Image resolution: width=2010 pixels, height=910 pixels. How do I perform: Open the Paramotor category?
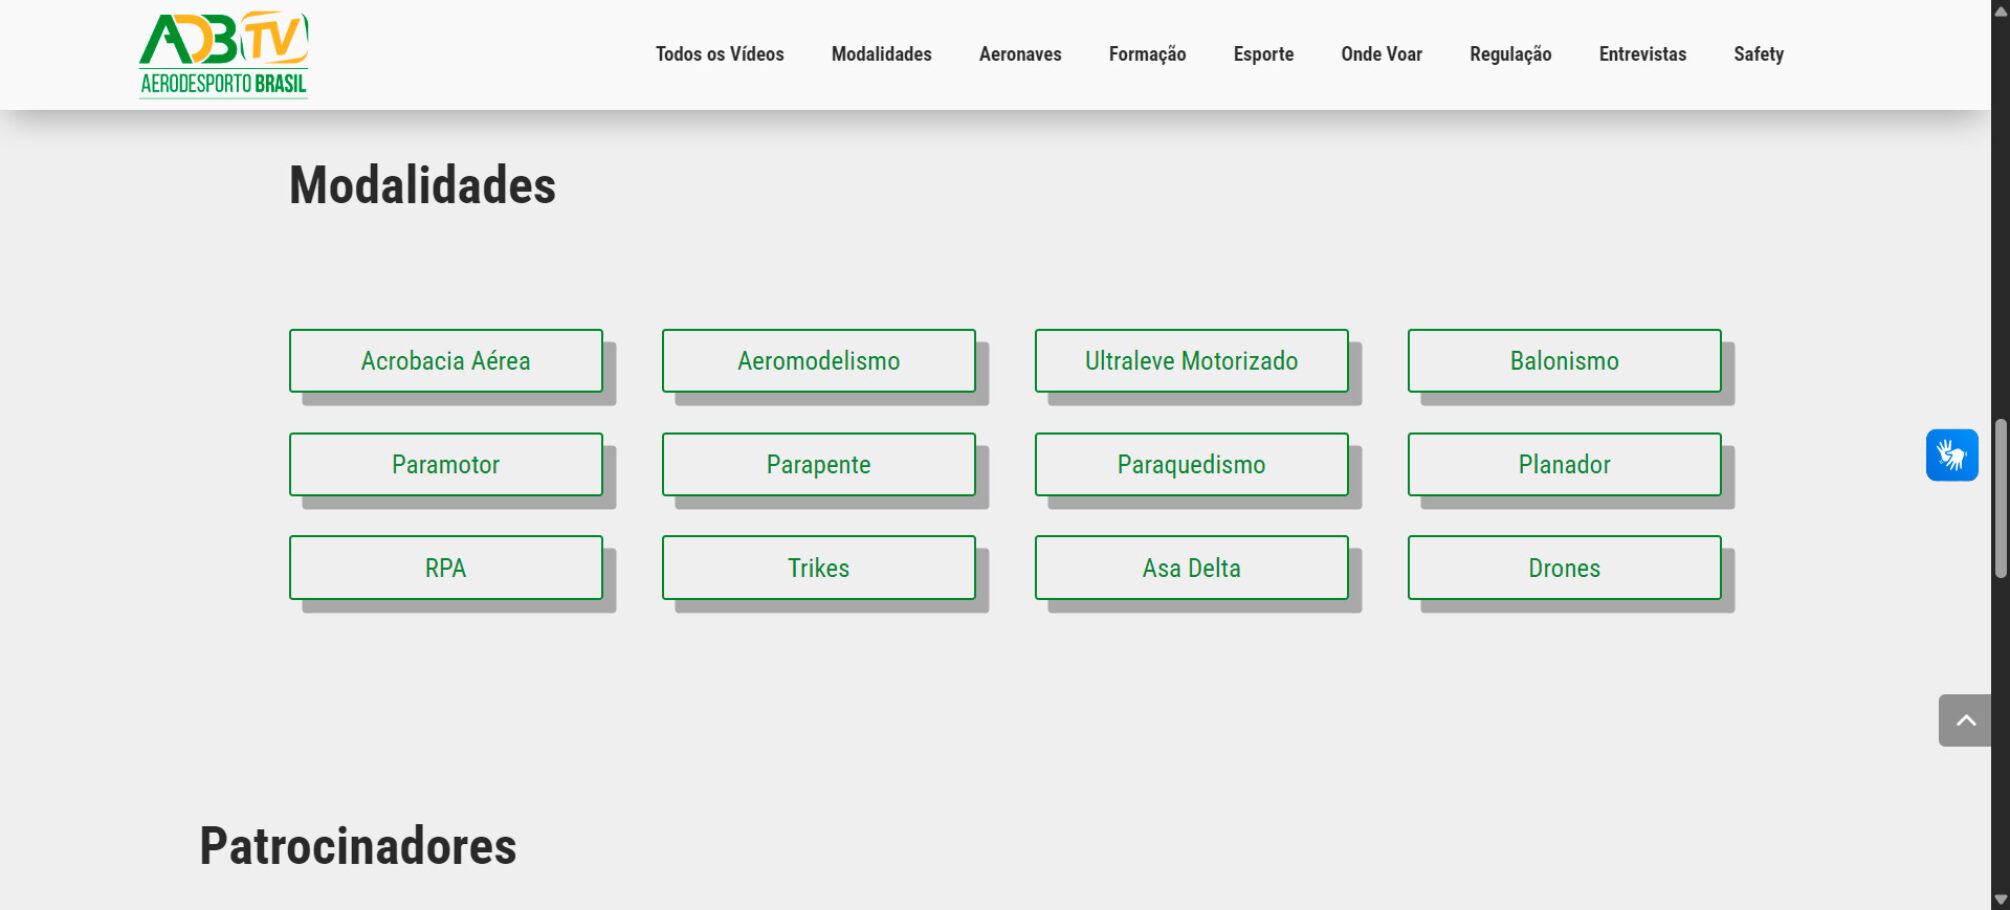click(x=446, y=465)
